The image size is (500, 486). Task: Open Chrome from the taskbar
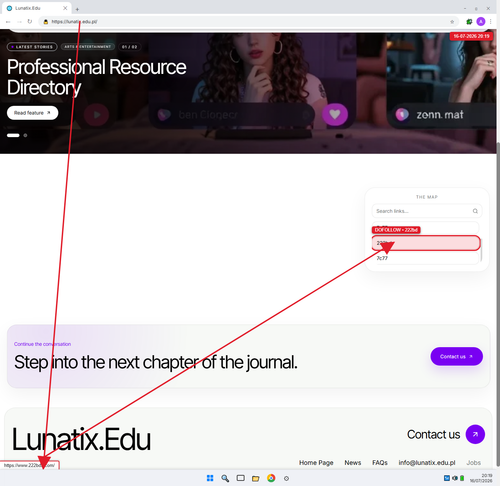point(271,478)
